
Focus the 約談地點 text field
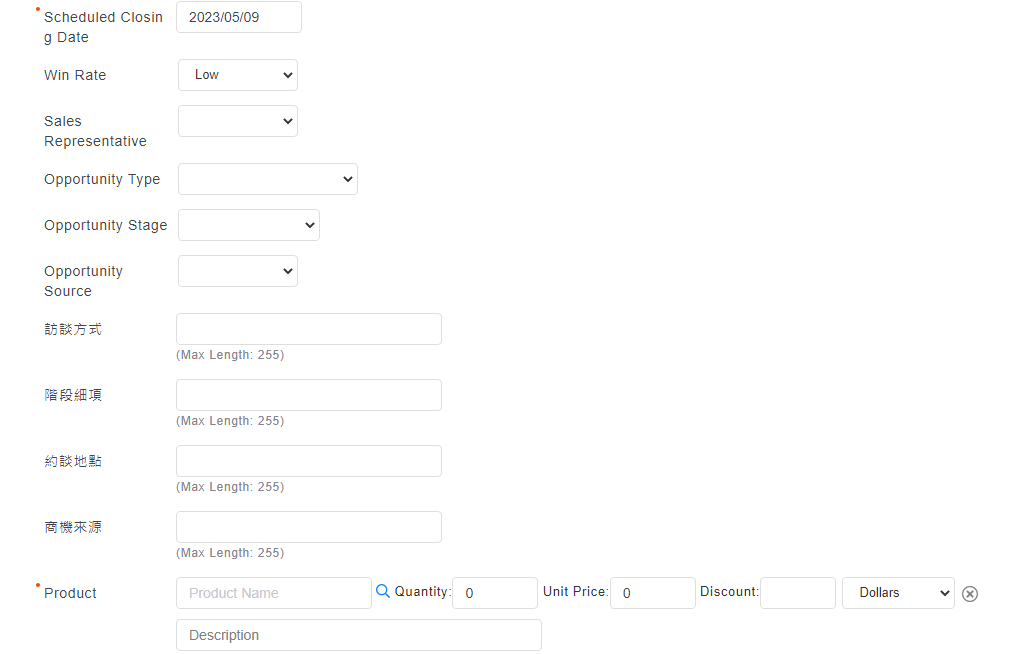tap(309, 461)
